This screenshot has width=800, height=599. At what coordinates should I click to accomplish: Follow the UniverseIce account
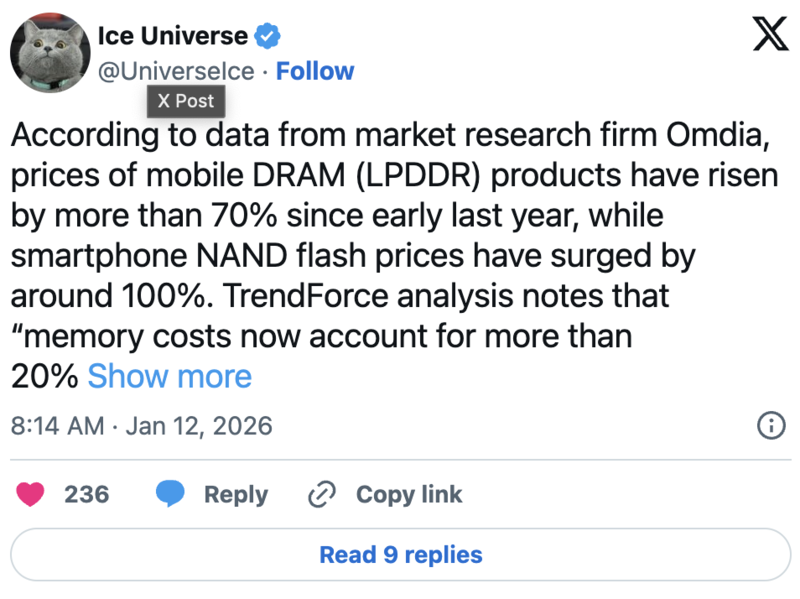(x=315, y=71)
